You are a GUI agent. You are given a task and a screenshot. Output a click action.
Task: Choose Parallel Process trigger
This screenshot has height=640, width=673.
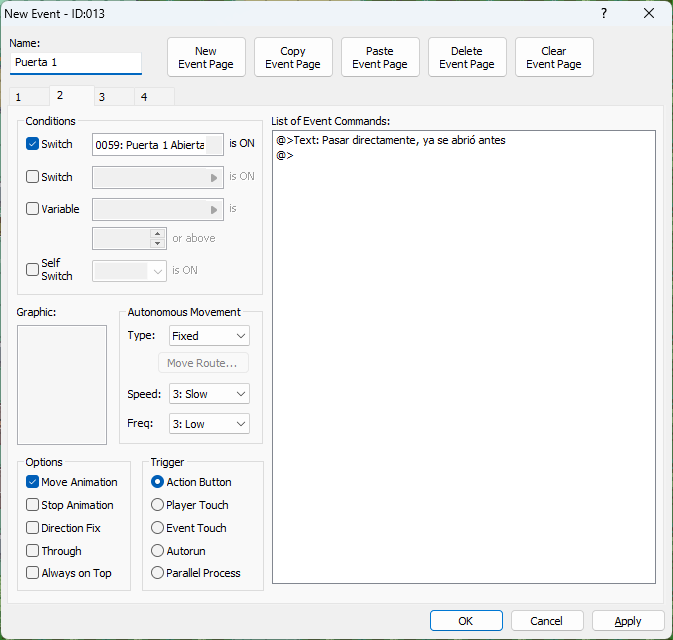tap(158, 574)
